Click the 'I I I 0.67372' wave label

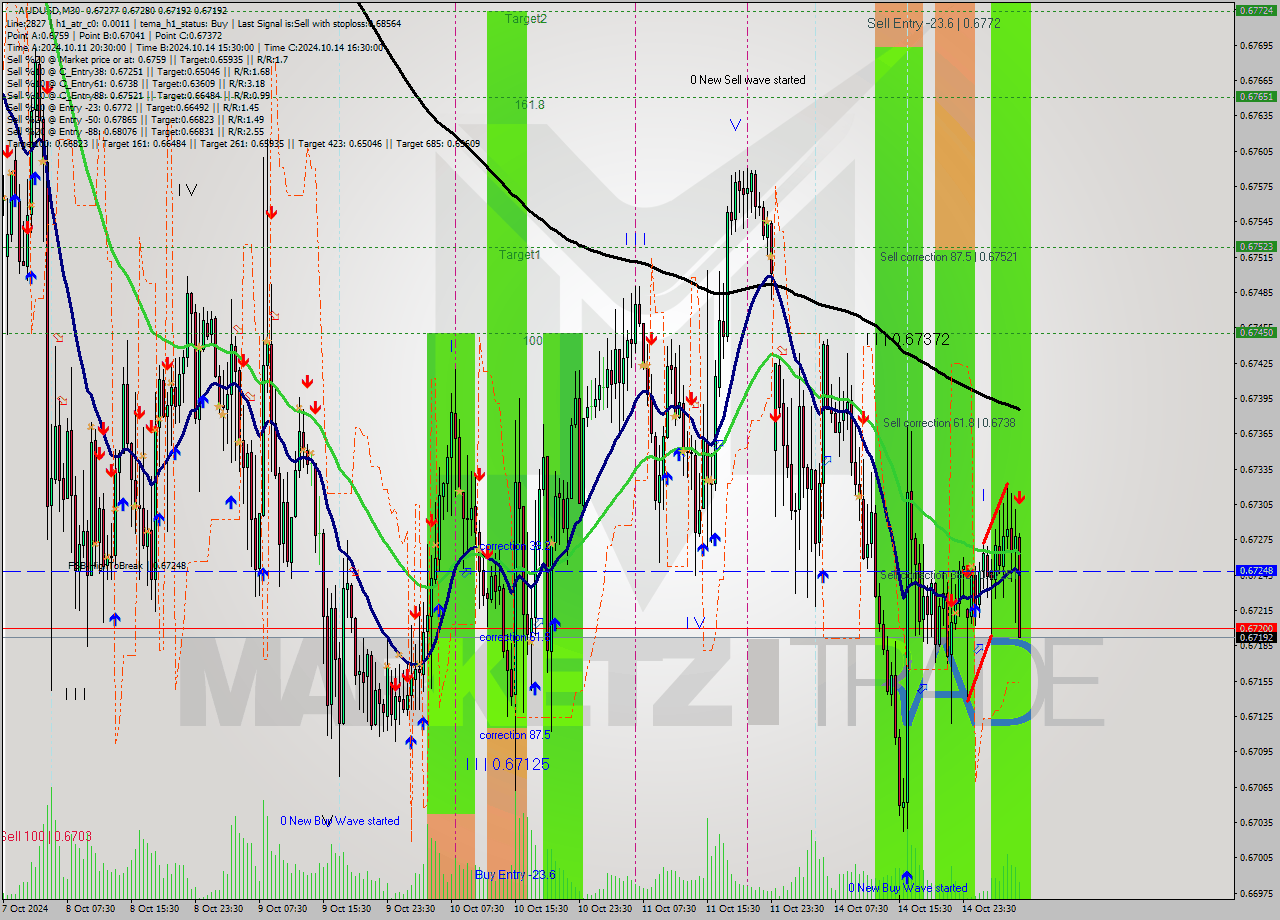(x=908, y=340)
